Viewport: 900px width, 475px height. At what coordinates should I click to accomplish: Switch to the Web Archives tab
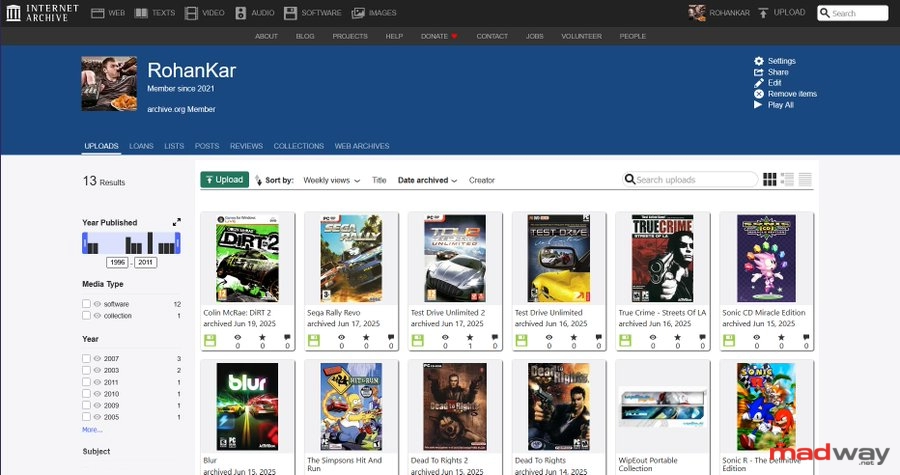(362, 146)
